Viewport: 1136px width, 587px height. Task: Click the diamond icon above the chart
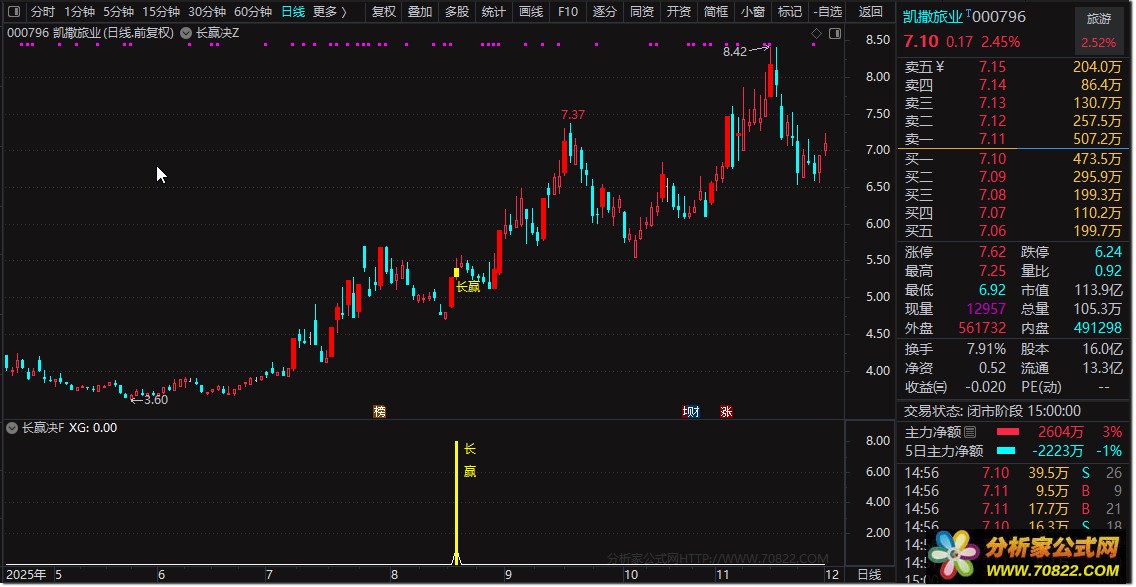(x=816, y=33)
